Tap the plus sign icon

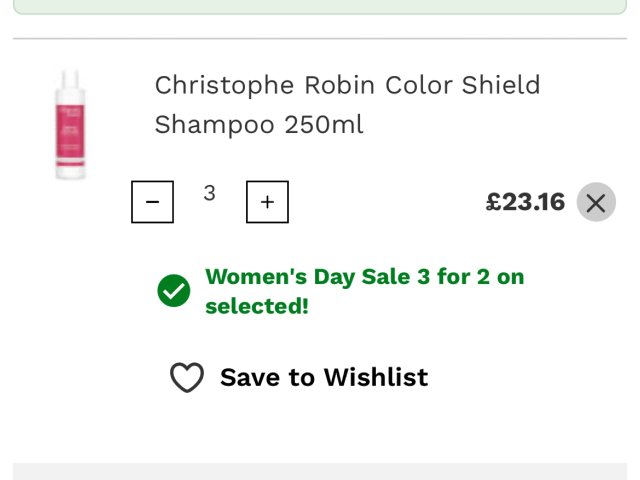pyautogui.click(x=267, y=202)
